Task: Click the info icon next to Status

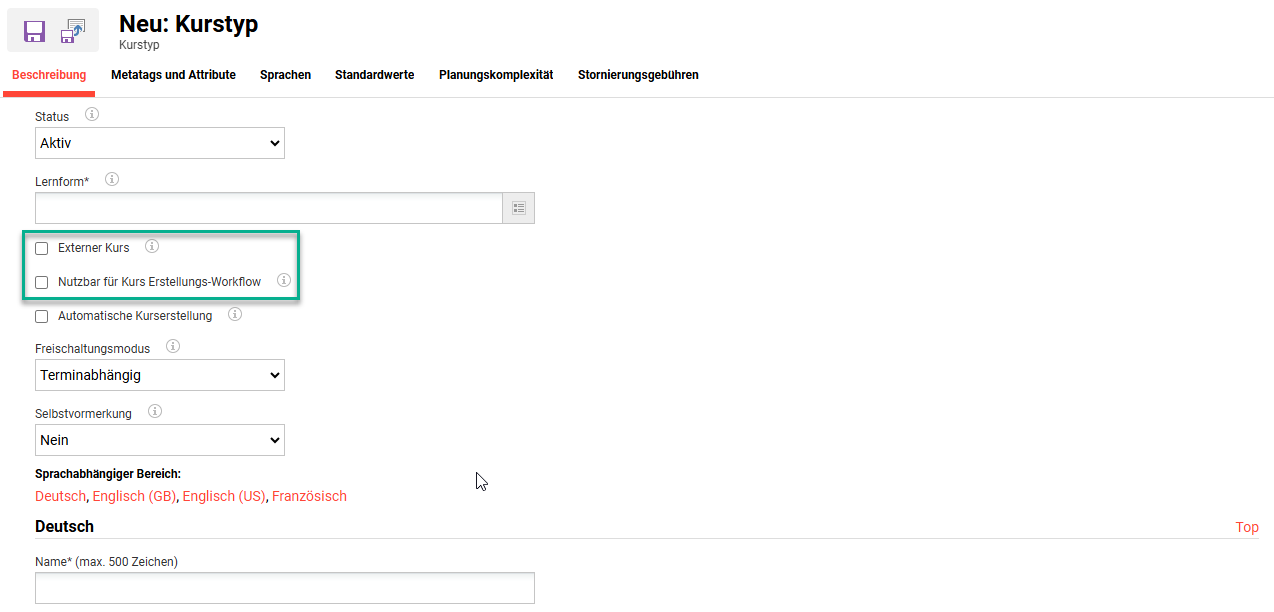Action: click(x=92, y=115)
